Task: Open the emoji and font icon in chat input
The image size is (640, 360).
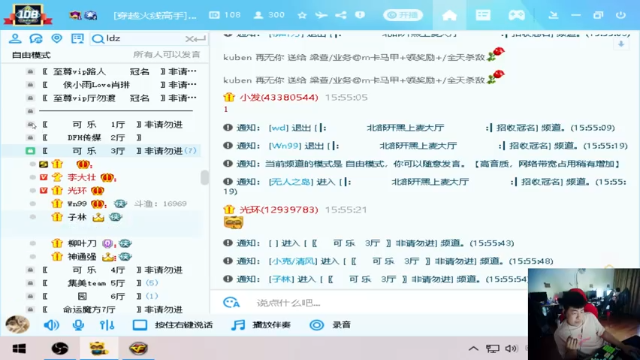Action: tap(231, 302)
